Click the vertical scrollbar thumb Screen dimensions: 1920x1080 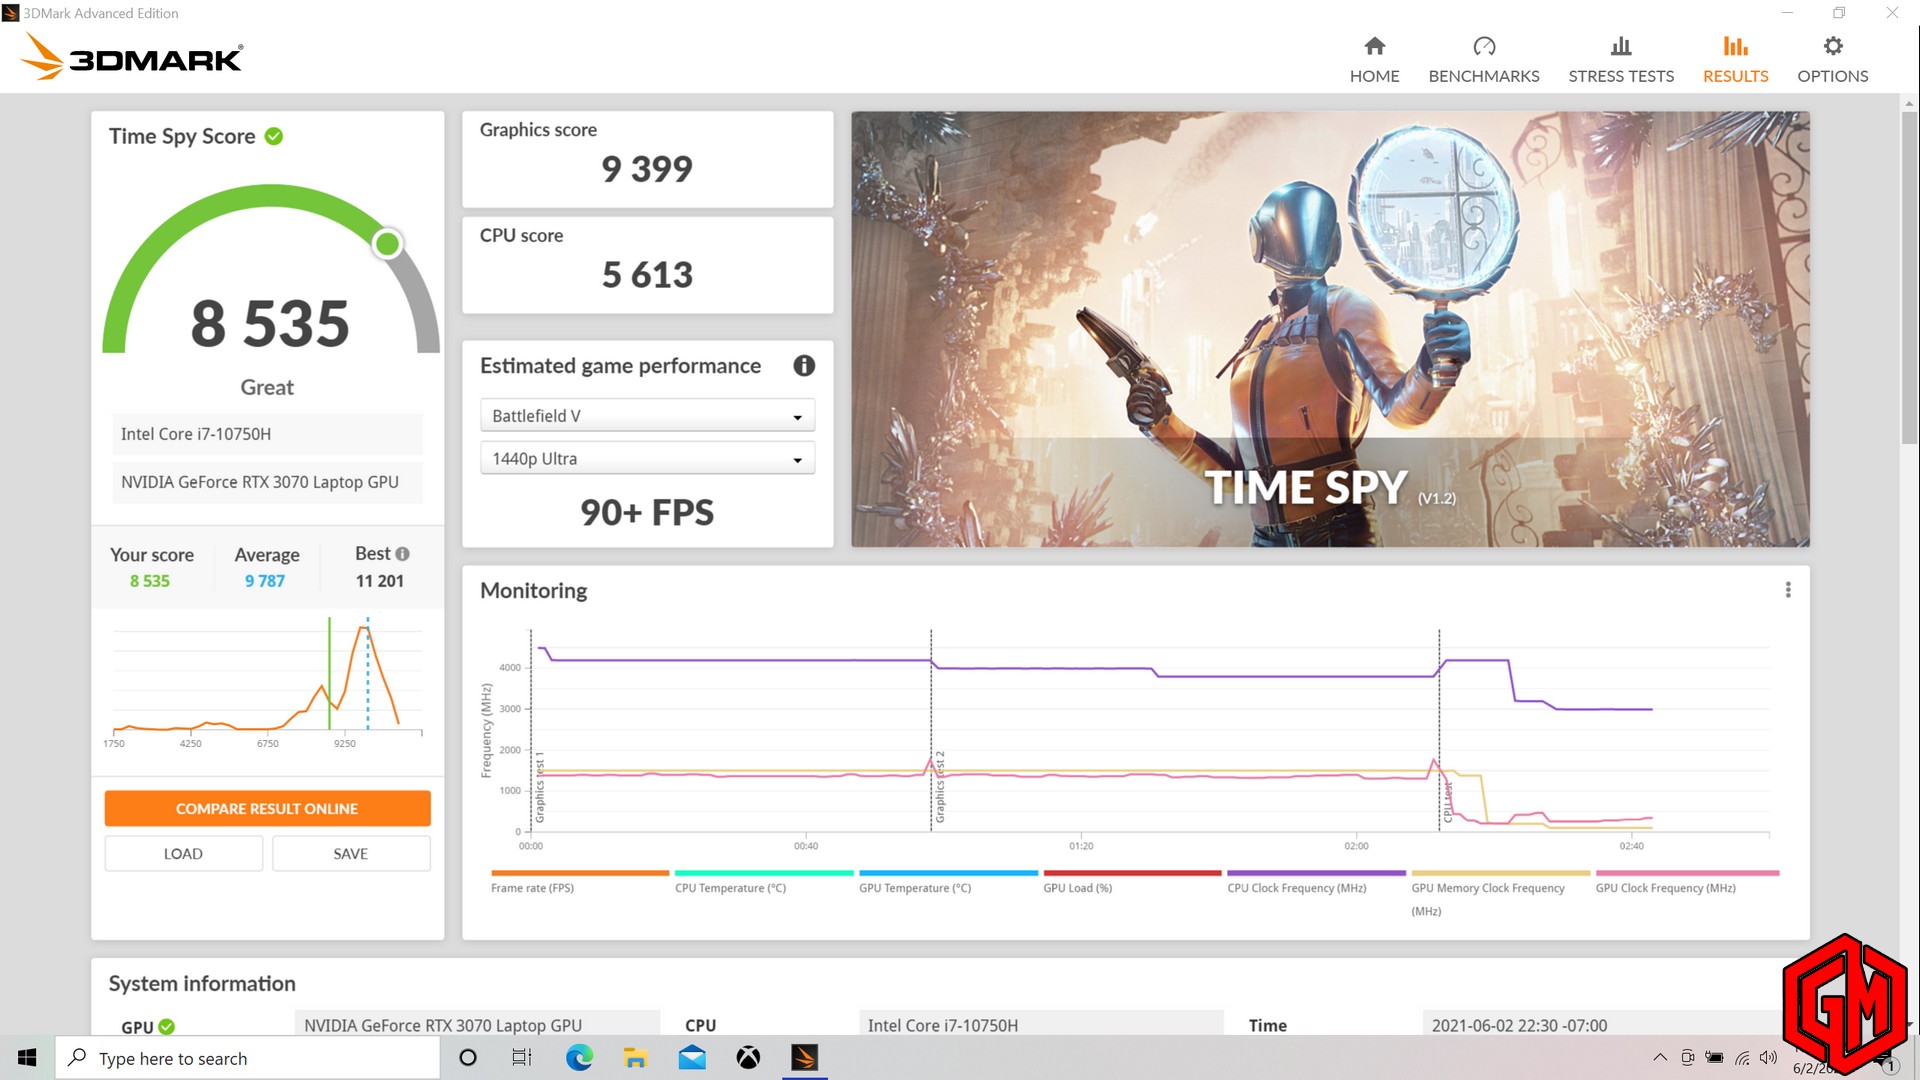point(1909,279)
